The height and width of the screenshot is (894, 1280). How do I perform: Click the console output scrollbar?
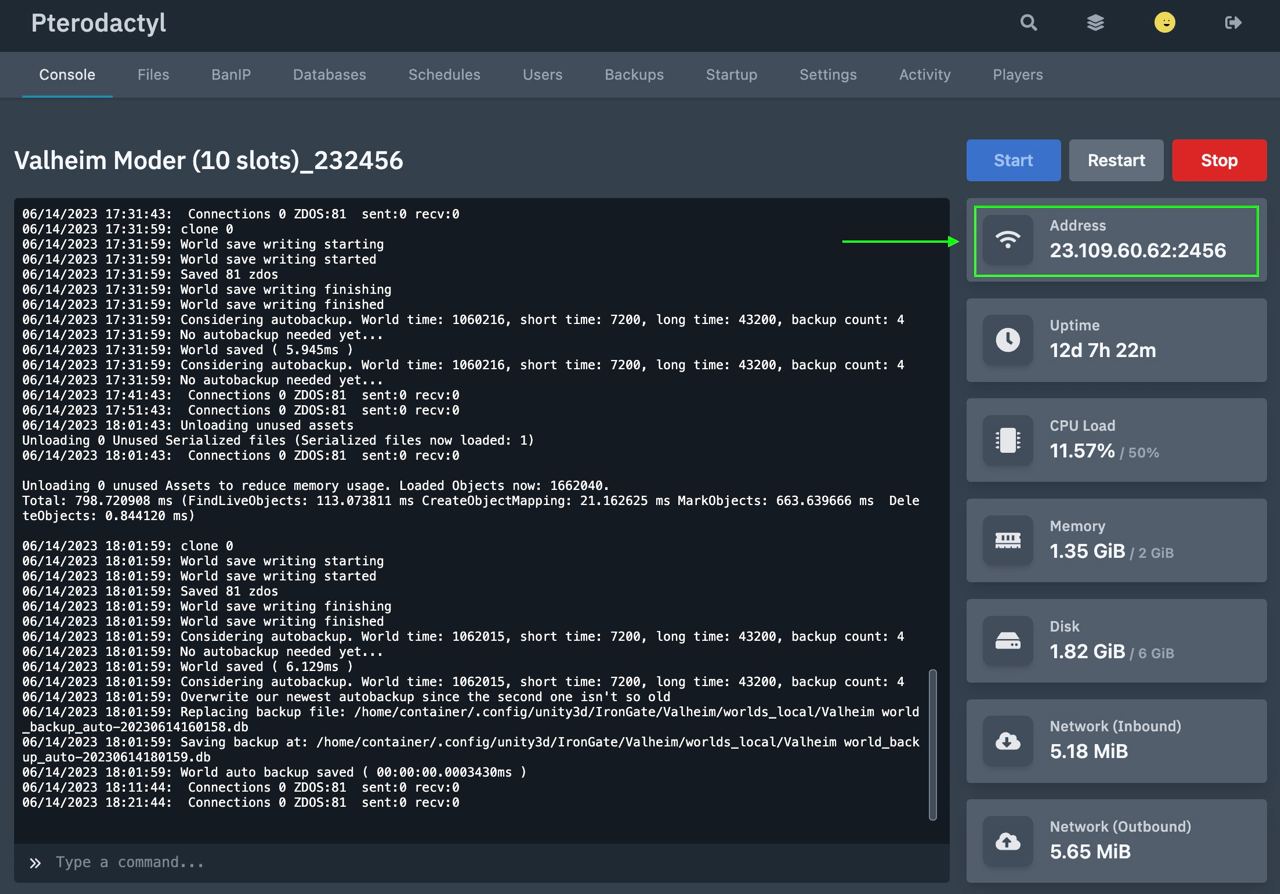click(x=934, y=744)
